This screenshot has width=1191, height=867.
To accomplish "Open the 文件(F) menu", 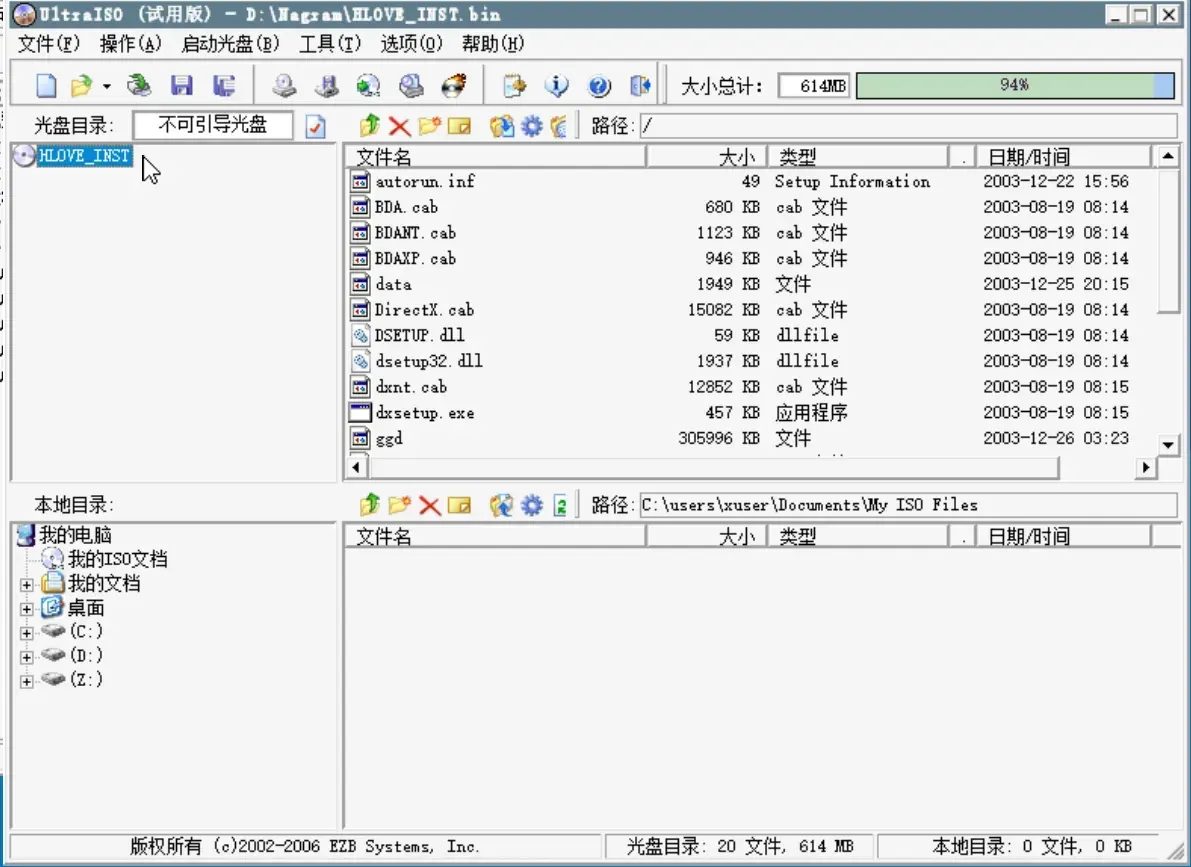I will click(49, 43).
